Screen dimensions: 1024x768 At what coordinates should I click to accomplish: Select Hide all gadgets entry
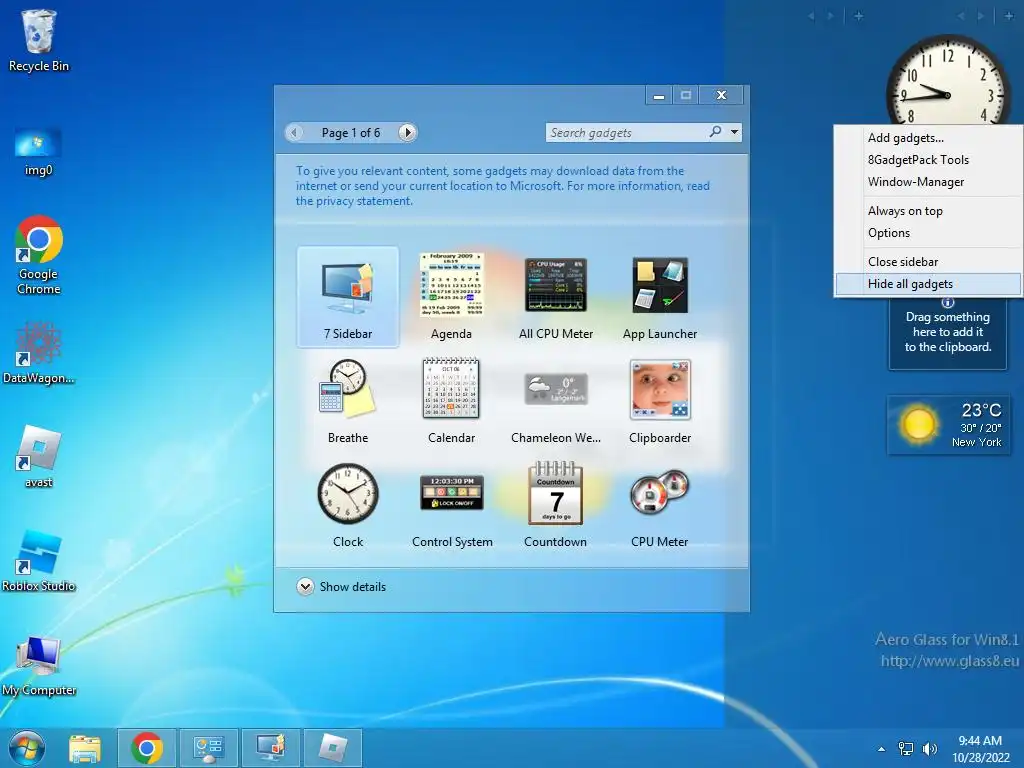click(x=928, y=284)
